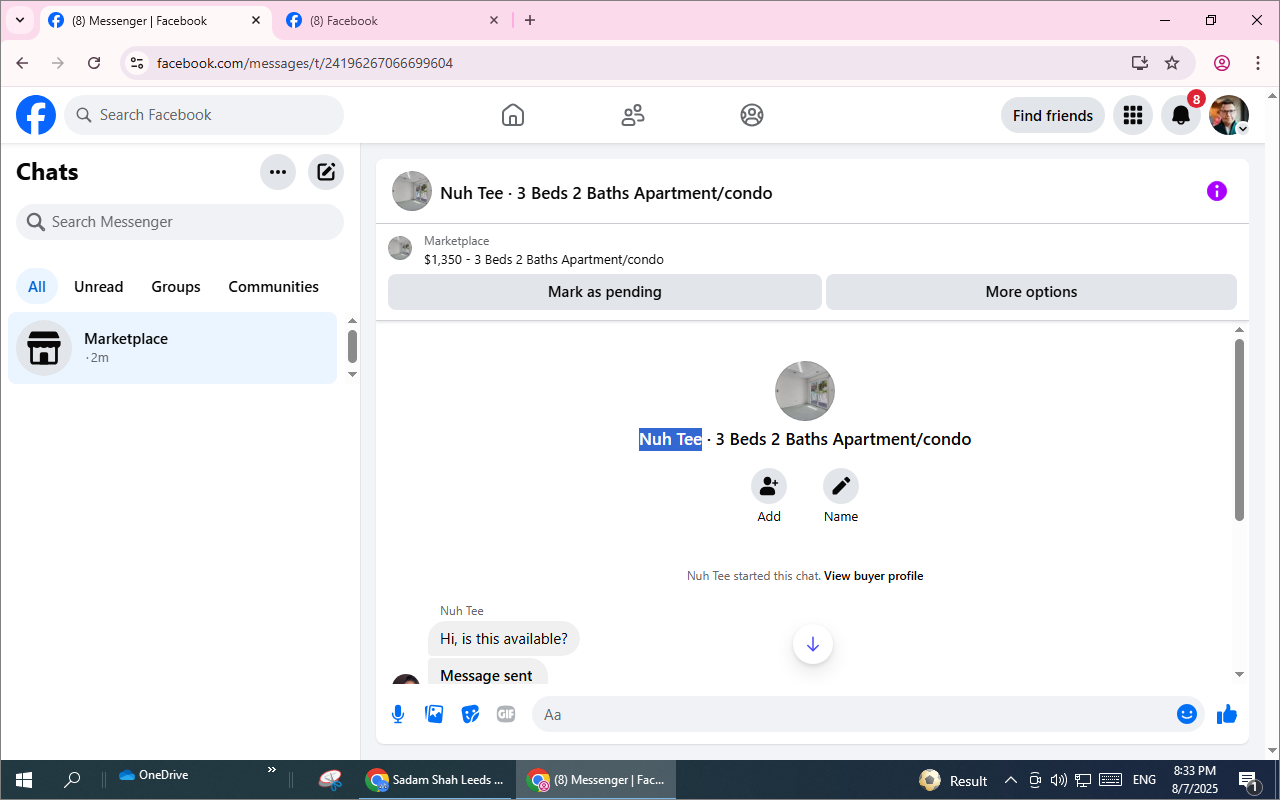This screenshot has height=800, width=1280.
Task: Click the chat header listing thumbnail
Action: tap(412, 191)
